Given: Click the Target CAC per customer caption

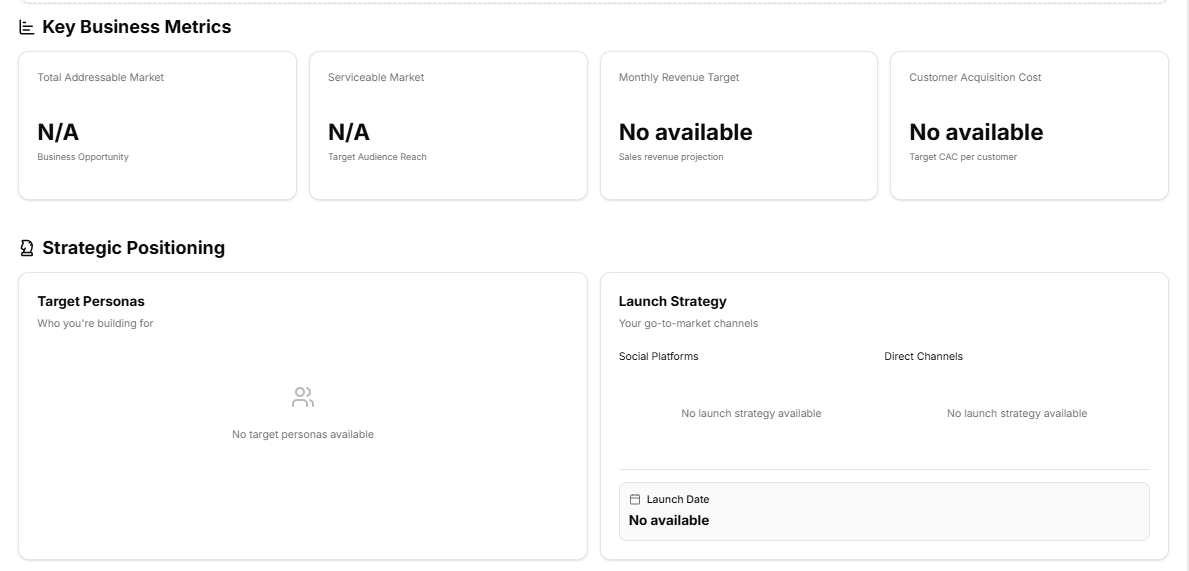Looking at the screenshot, I should 963,157.
